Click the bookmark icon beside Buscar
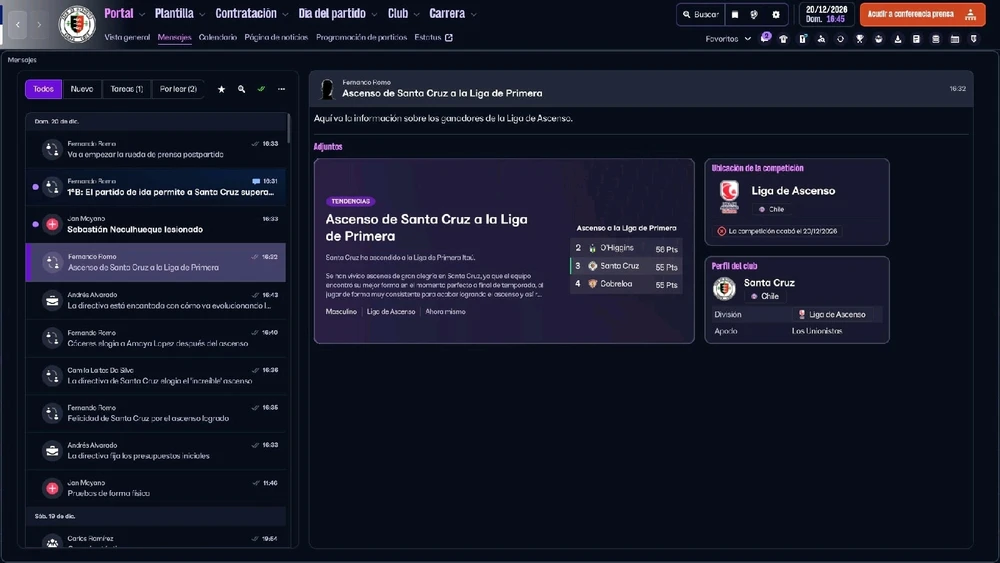The image size is (1000, 563). point(735,14)
